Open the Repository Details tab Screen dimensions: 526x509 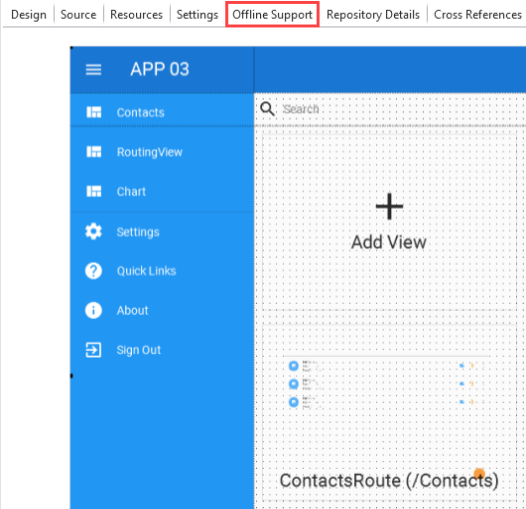click(373, 15)
